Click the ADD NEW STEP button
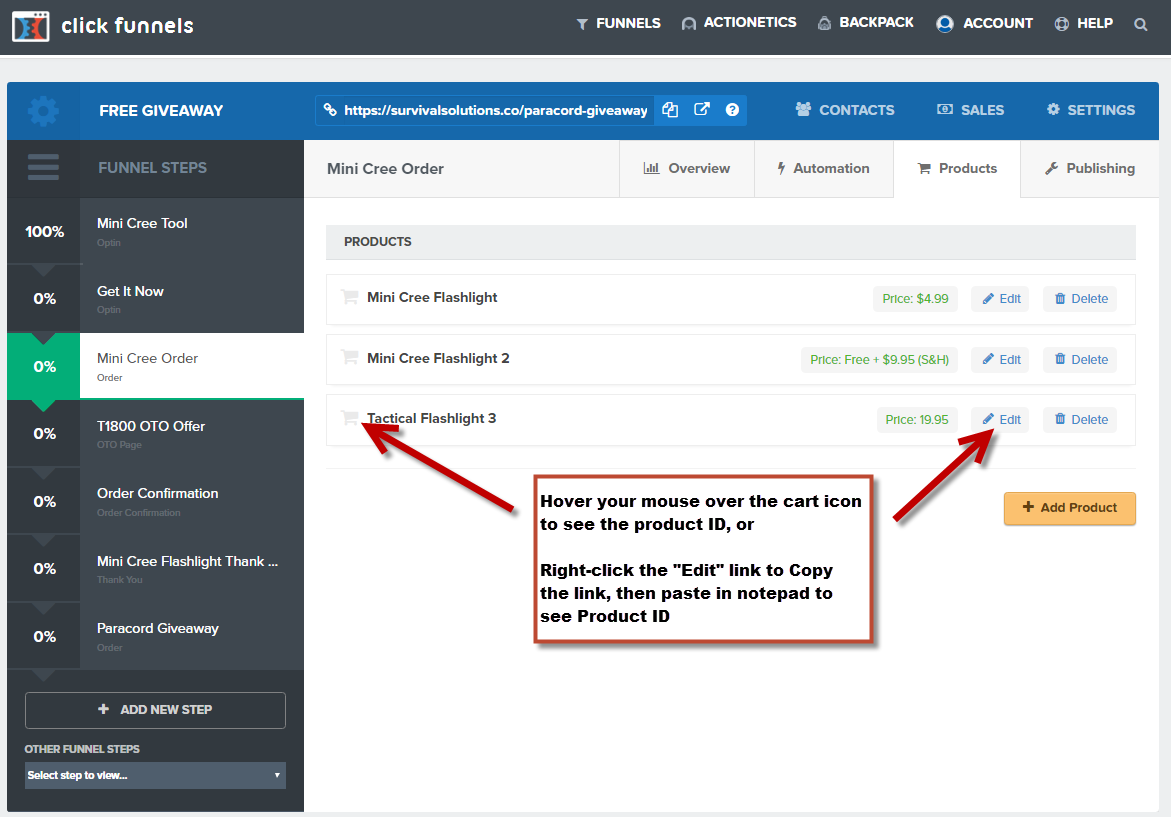 tap(155, 710)
